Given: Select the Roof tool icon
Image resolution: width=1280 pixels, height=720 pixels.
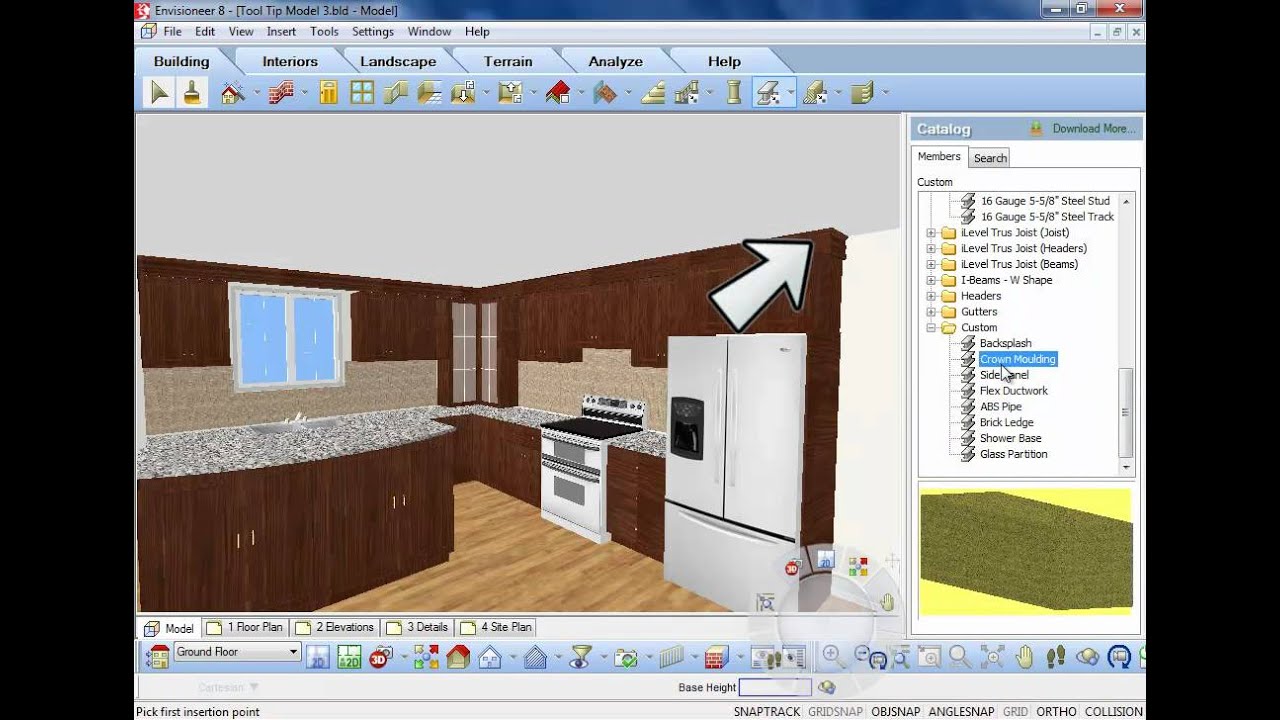Looking at the screenshot, I should click(557, 93).
